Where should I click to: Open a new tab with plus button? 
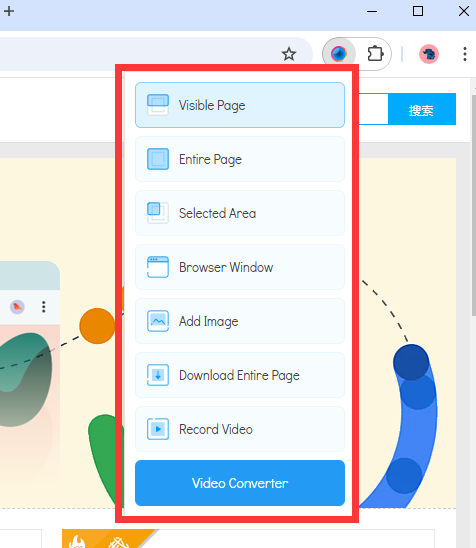coord(9,11)
